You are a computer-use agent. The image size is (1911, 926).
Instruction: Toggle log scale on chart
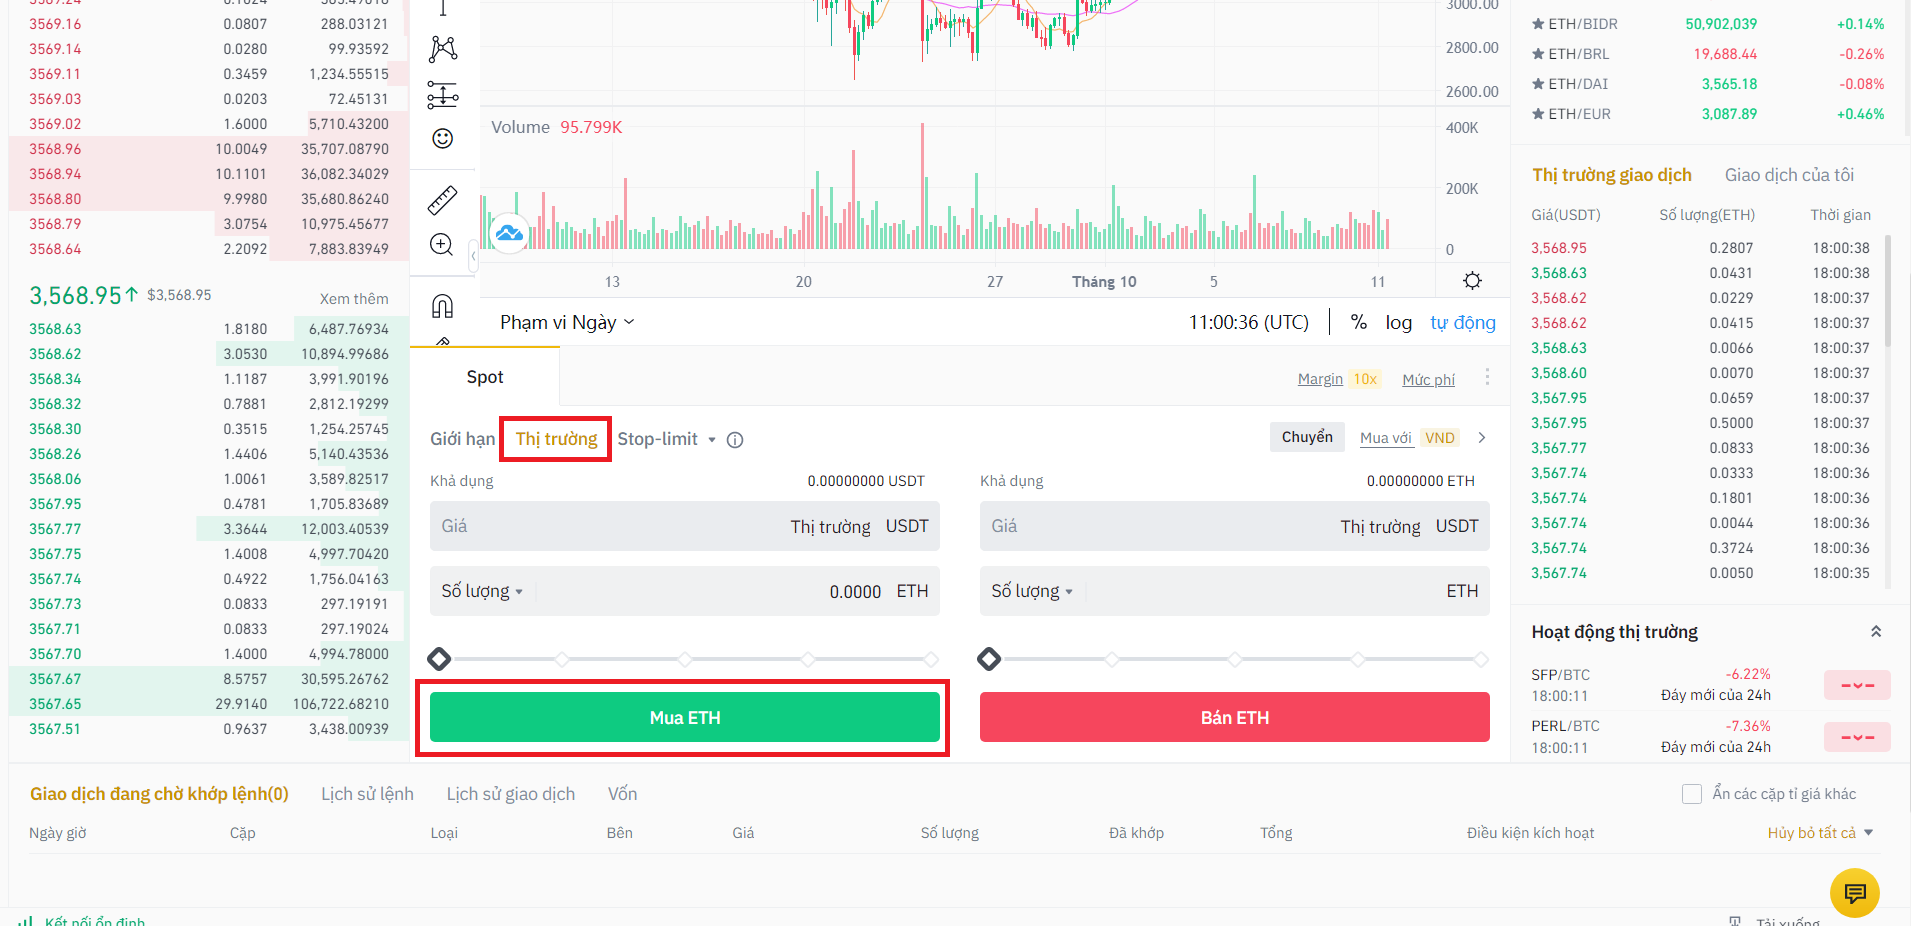(1398, 322)
